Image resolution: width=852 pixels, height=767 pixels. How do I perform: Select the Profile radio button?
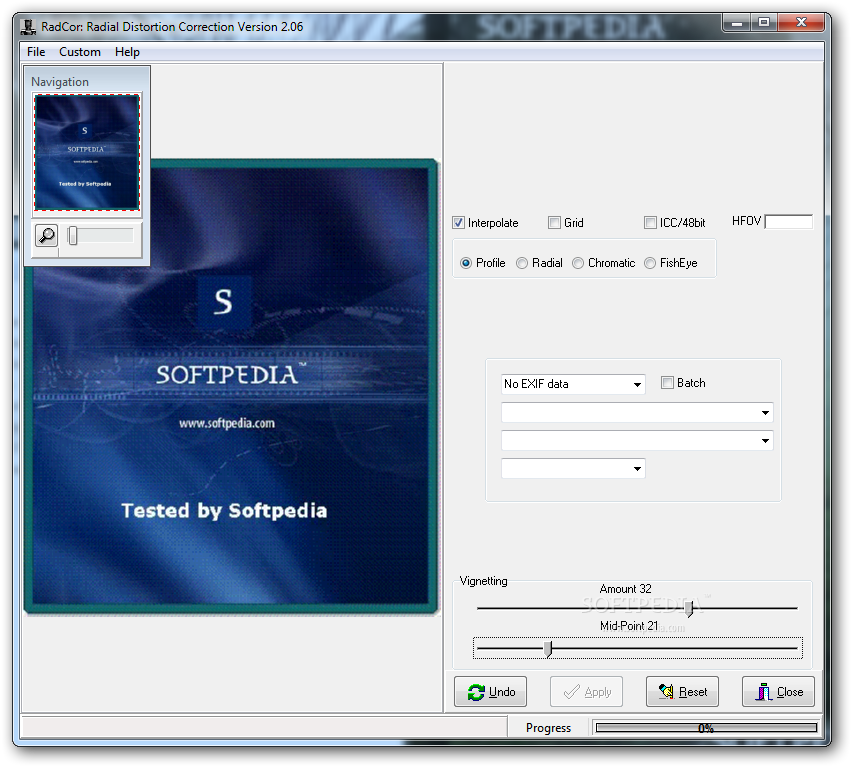[466, 263]
